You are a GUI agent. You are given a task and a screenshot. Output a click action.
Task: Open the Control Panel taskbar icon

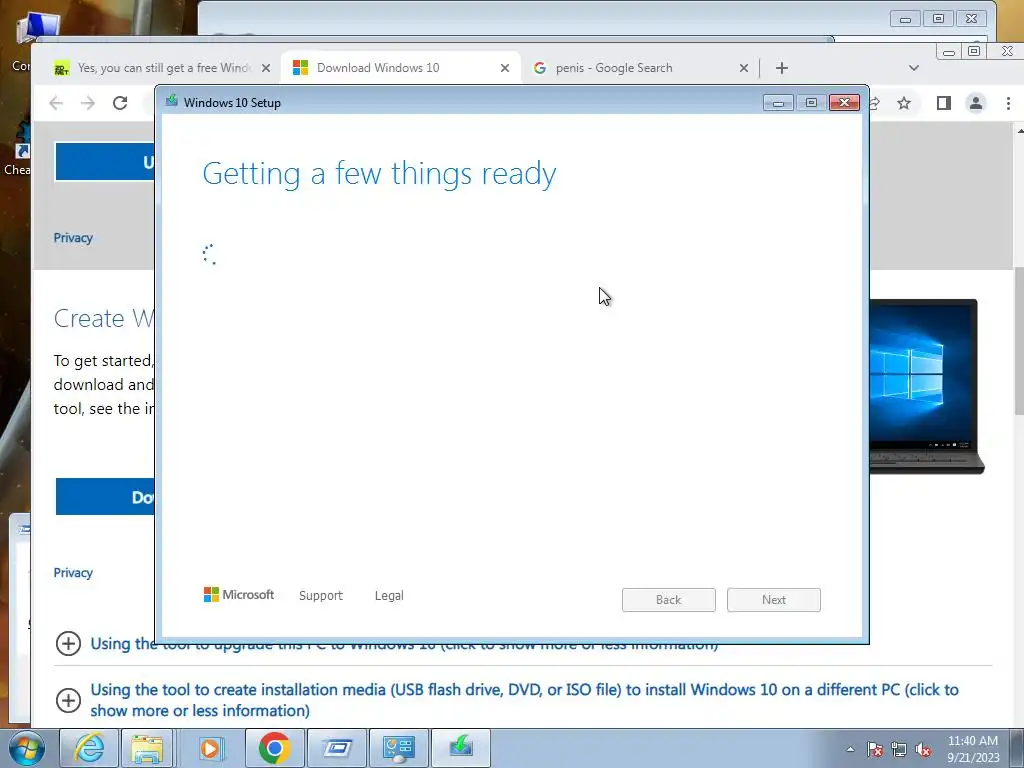pos(399,748)
